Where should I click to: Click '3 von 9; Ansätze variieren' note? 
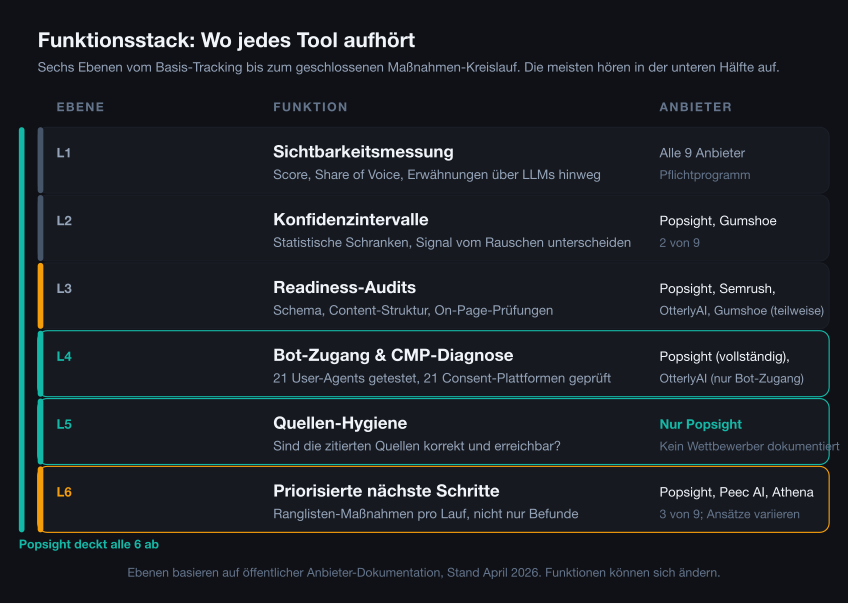[x=729, y=514]
